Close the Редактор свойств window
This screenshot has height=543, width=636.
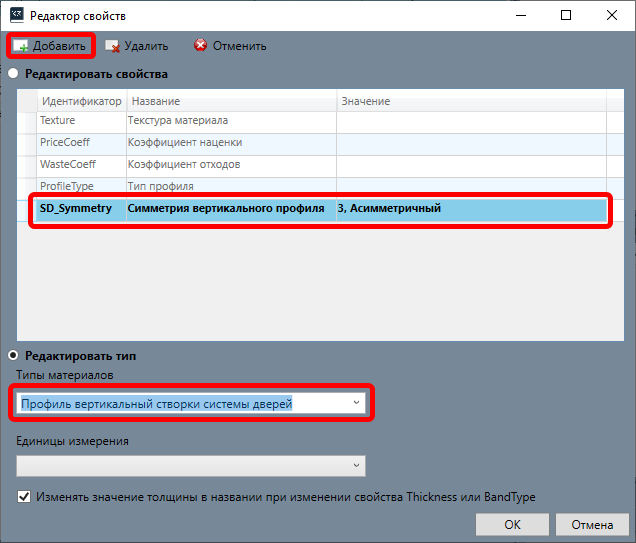point(612,15)
